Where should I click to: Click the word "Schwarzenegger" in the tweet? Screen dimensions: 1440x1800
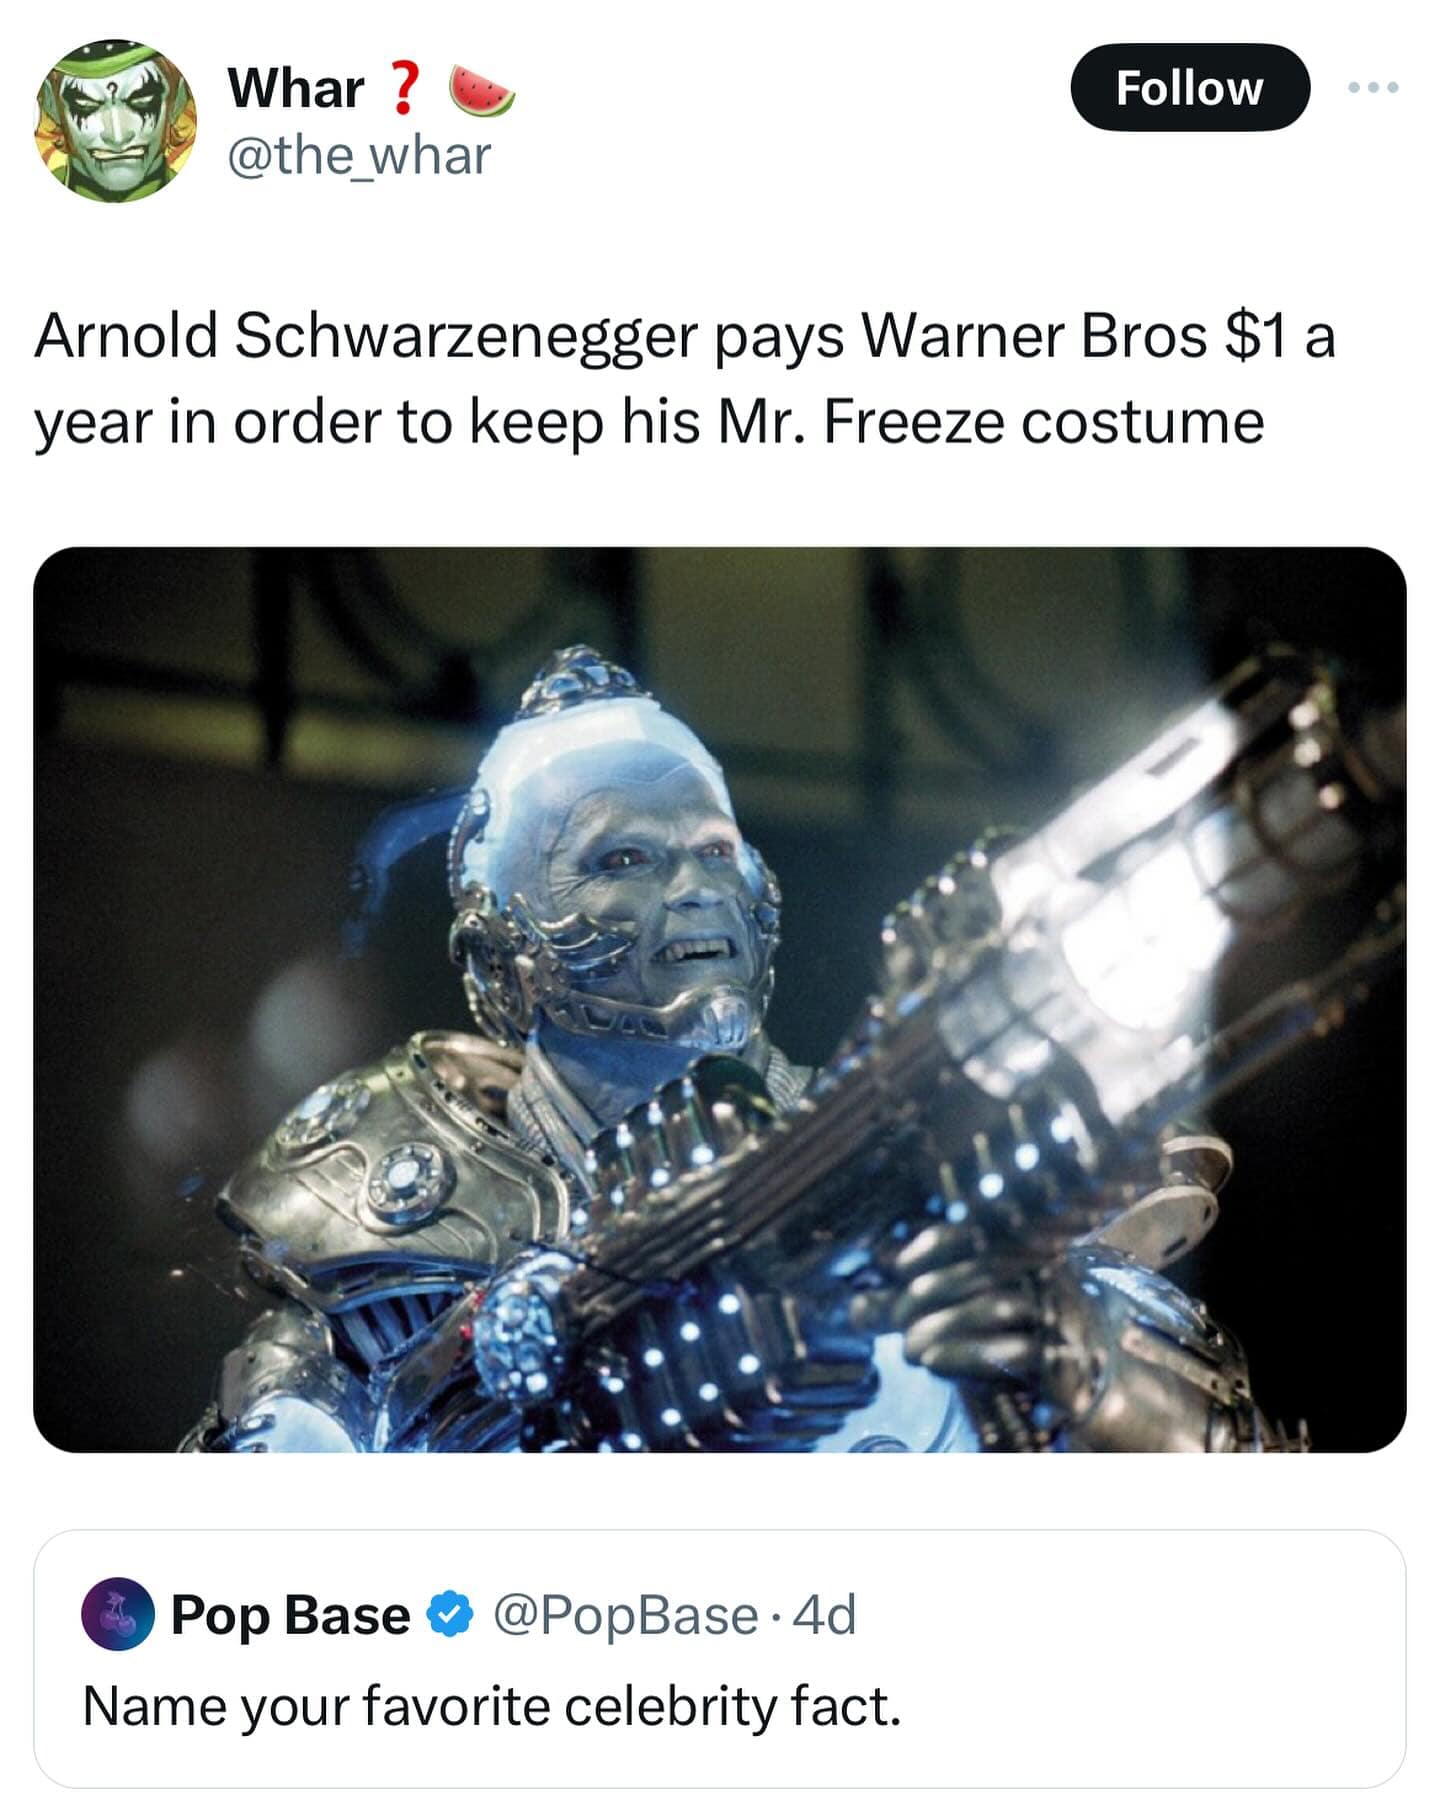click(465, 337)
